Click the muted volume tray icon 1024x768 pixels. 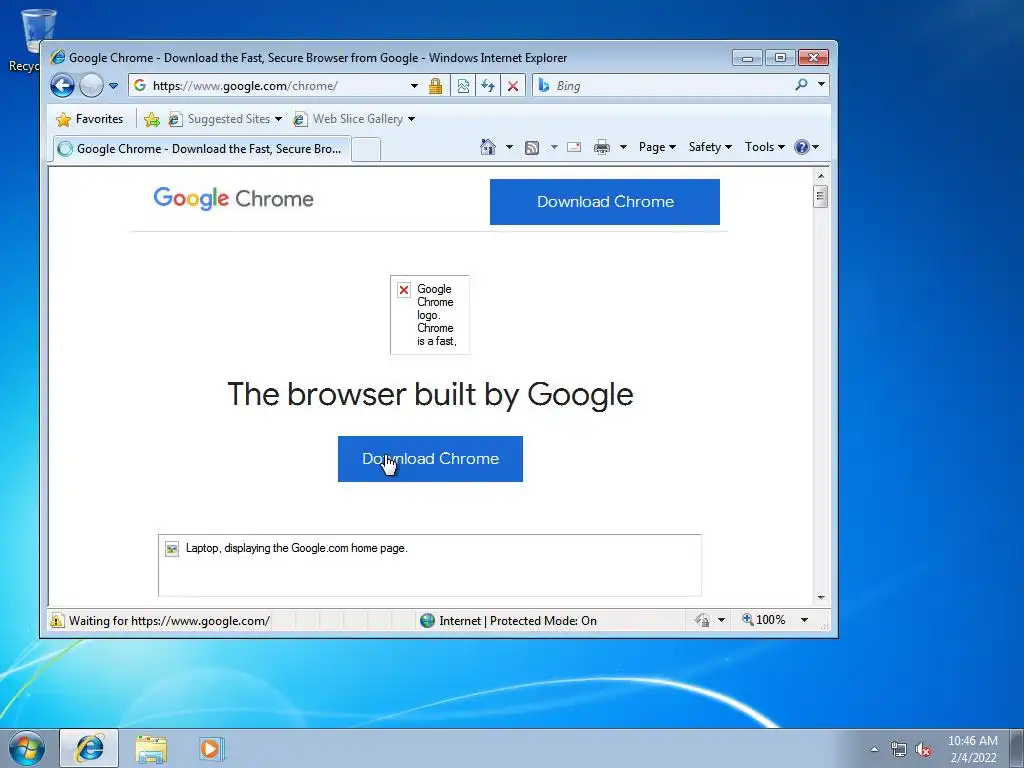coord(923,749)
